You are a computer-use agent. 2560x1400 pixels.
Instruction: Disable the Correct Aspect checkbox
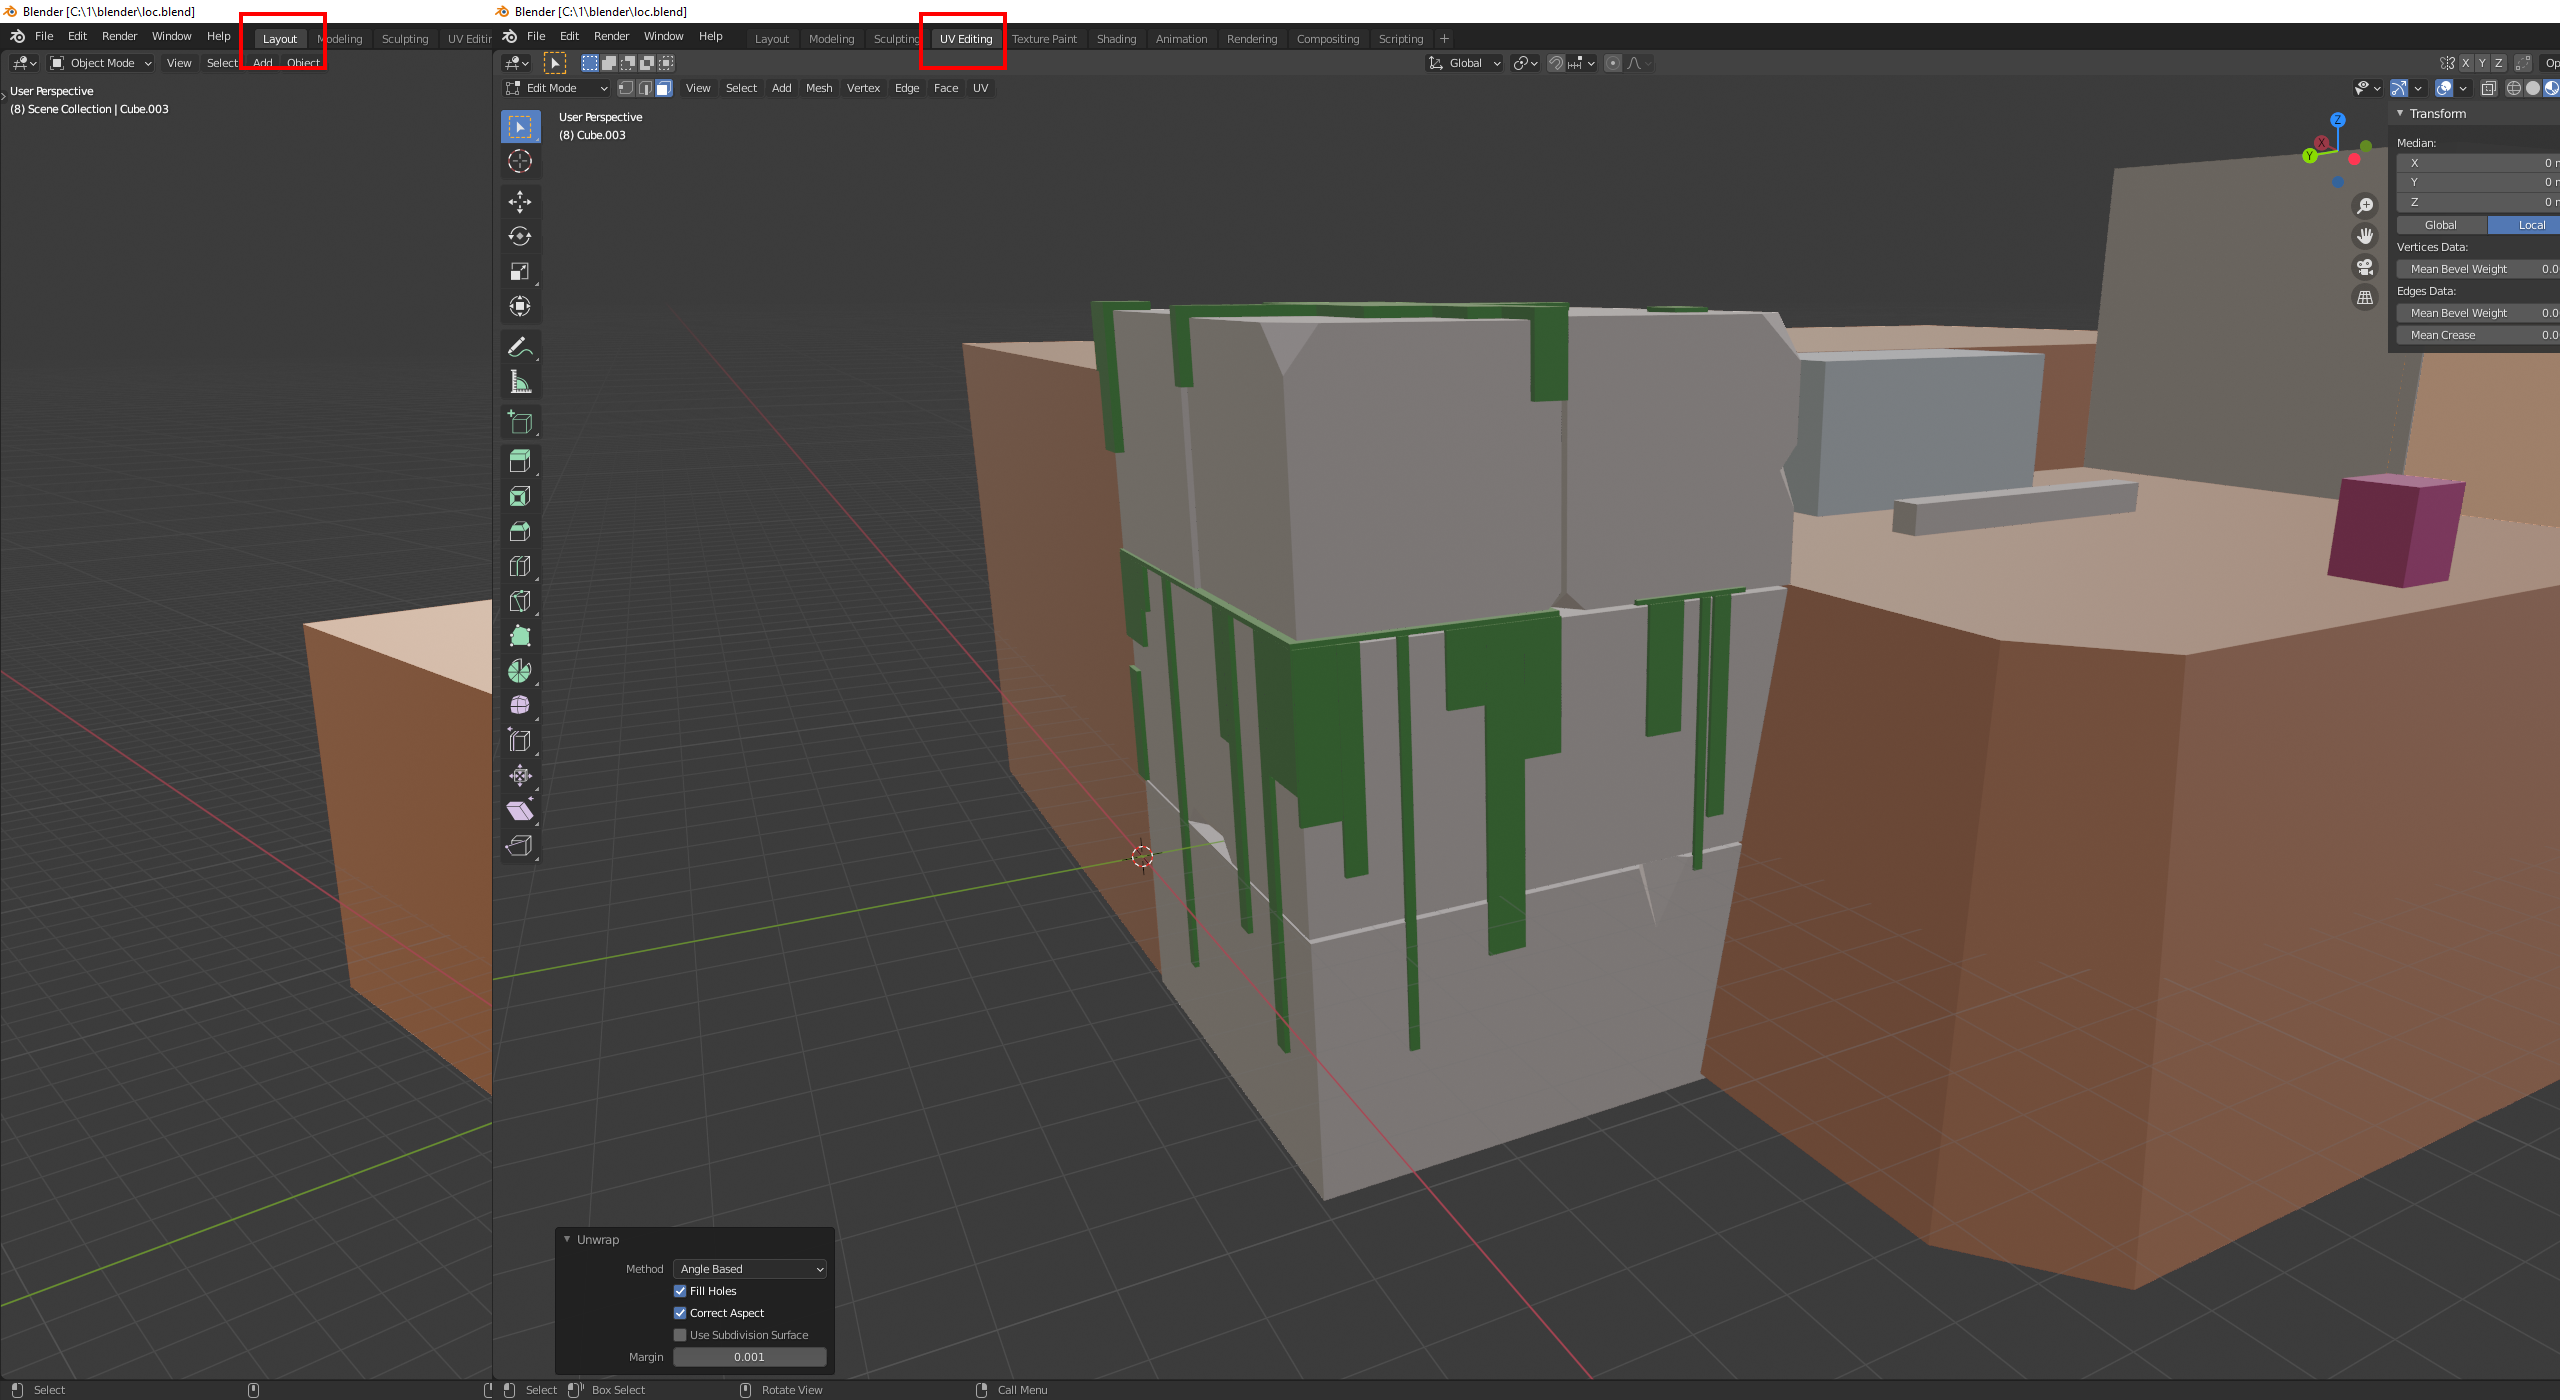click(680, 1313)
